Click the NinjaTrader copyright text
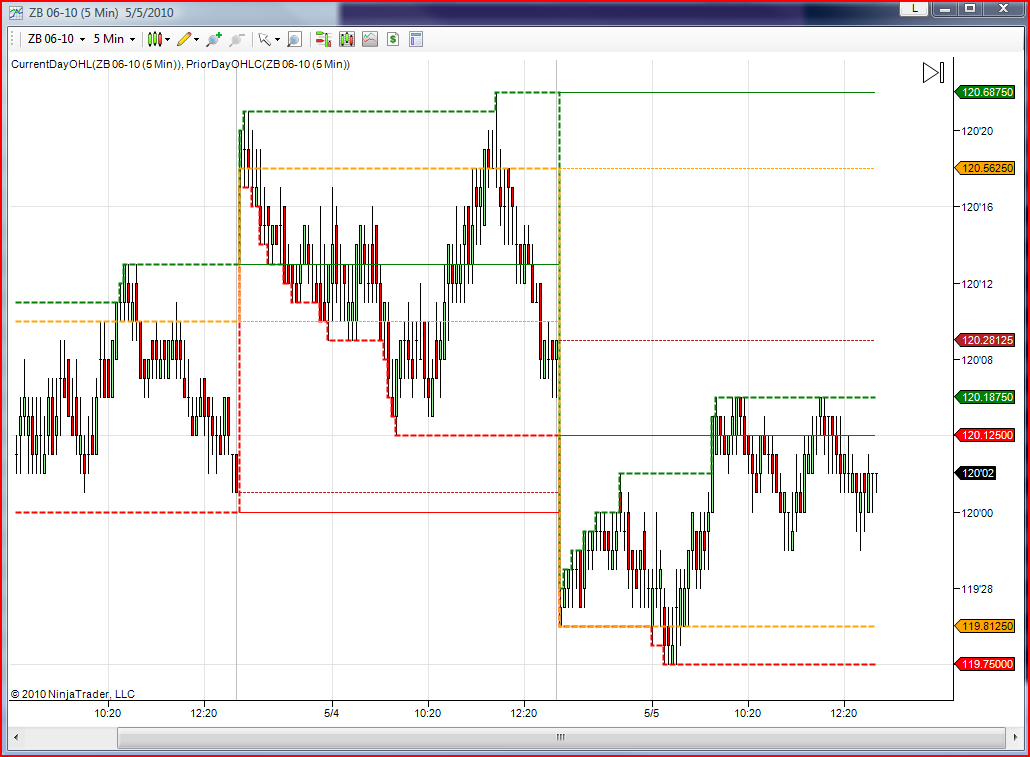Screen dimensions: 1030x757 coord(72,694)
